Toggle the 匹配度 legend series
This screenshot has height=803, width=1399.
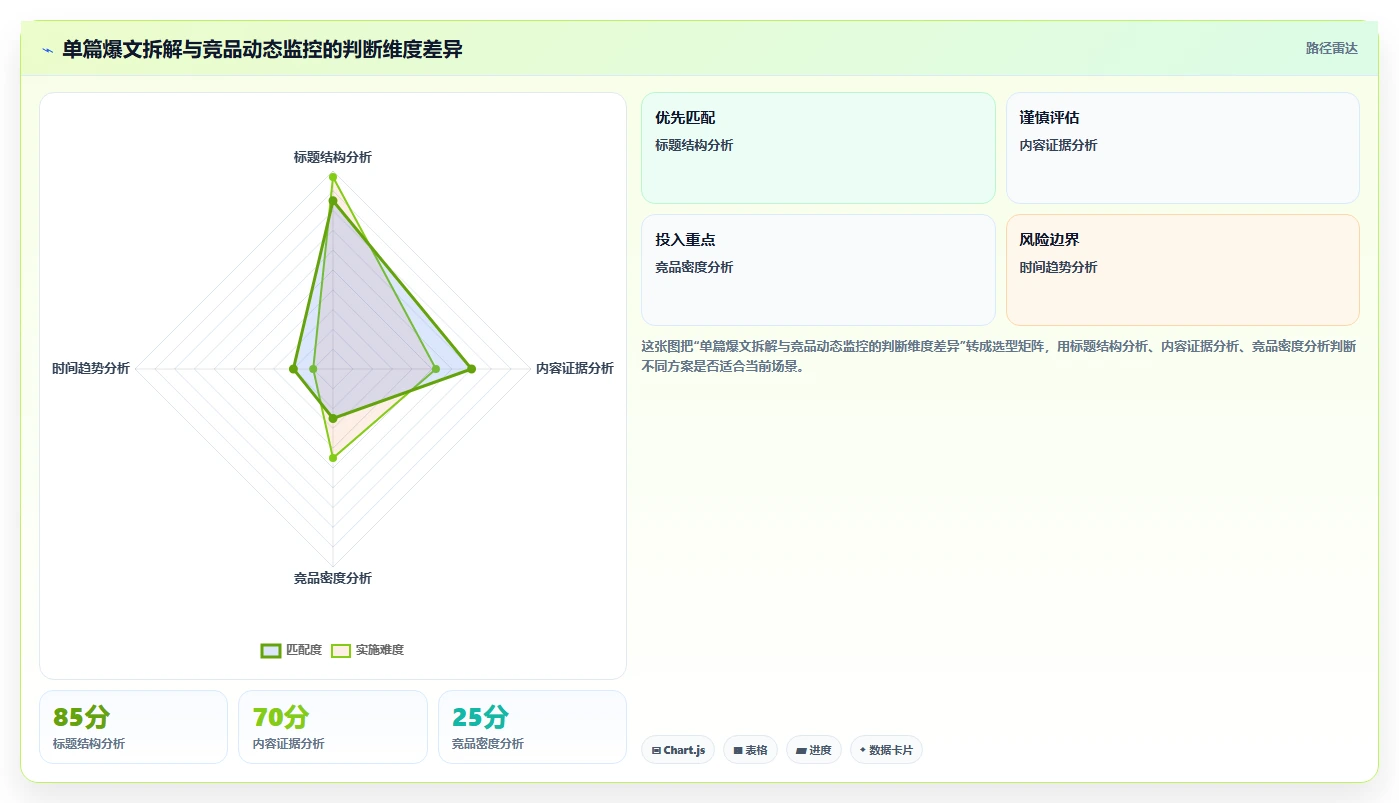point(291,650)
